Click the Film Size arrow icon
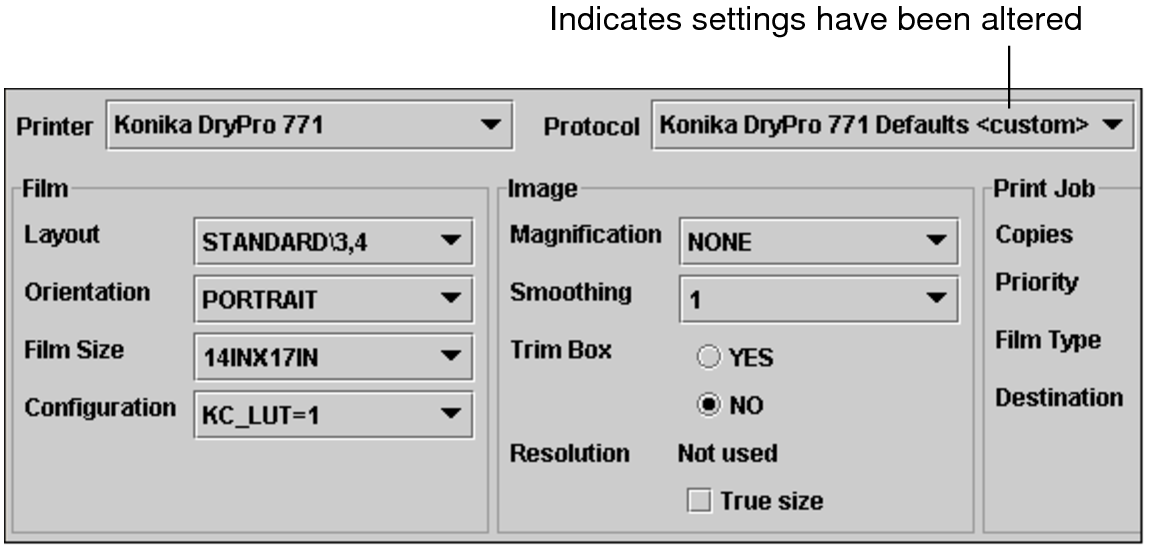Screen dimensions: 1171x550 point(450,355)
